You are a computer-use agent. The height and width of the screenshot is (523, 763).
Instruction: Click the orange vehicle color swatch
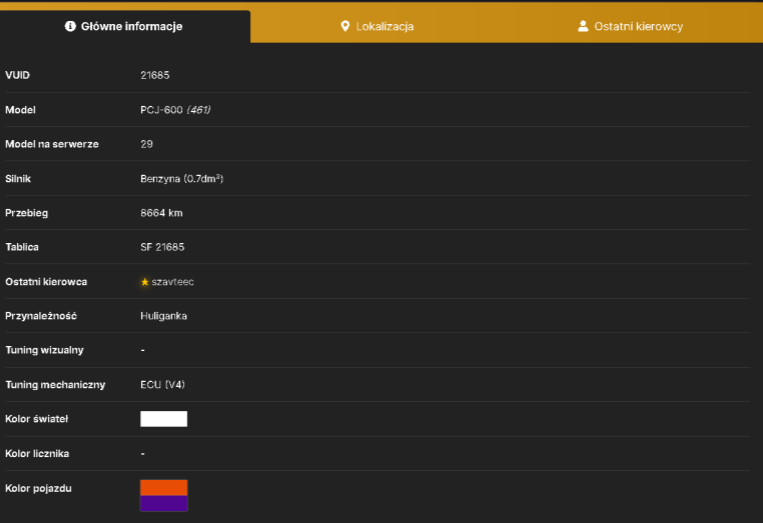tap(164, 488)
